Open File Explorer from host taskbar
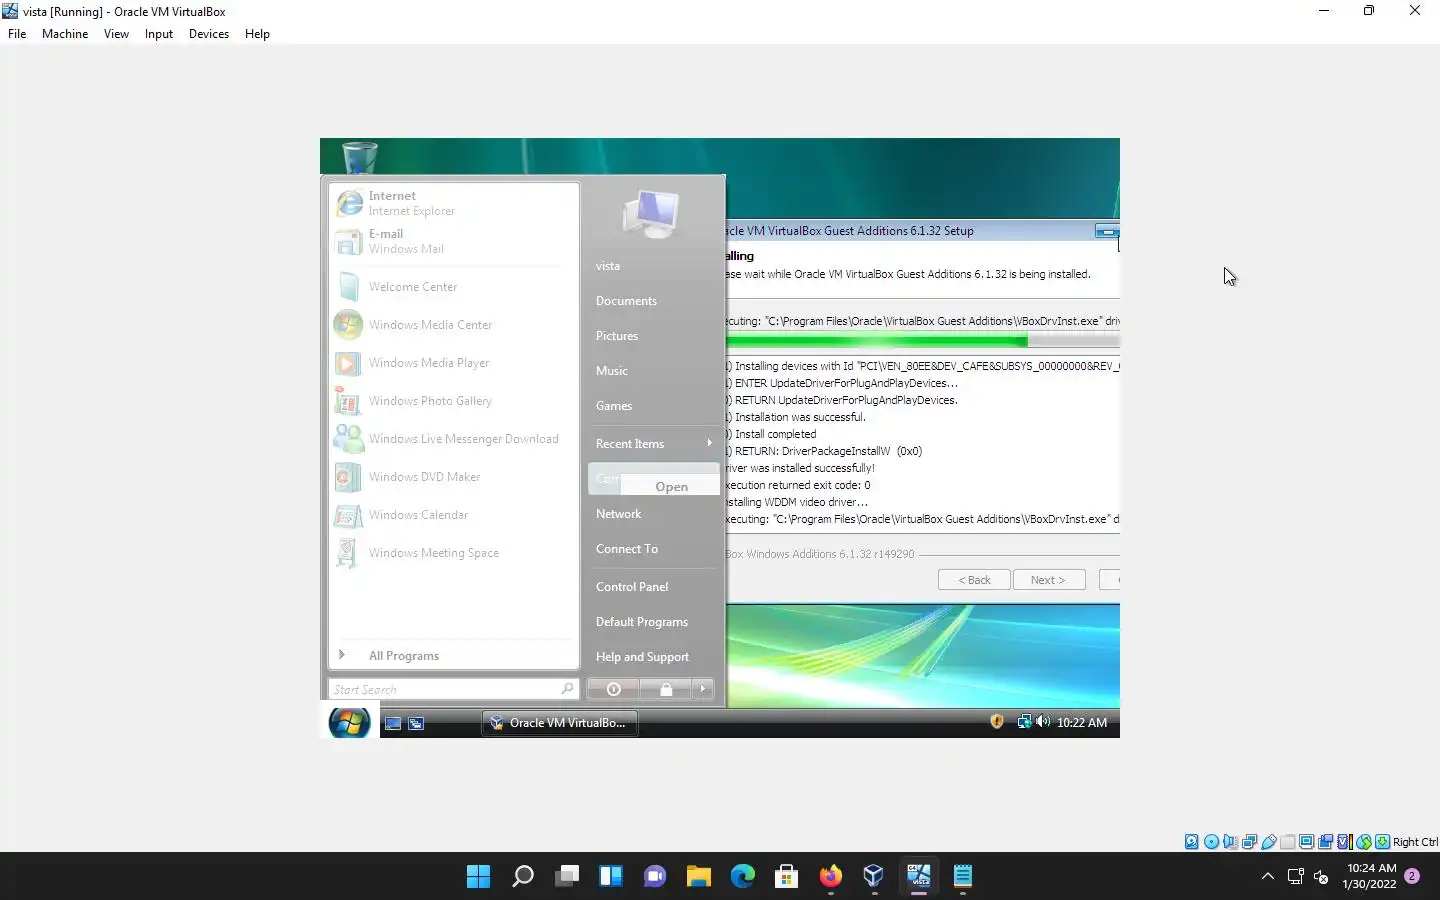Image resolution: width=1440 pixels, height=900 pixels. coord(698,877)
